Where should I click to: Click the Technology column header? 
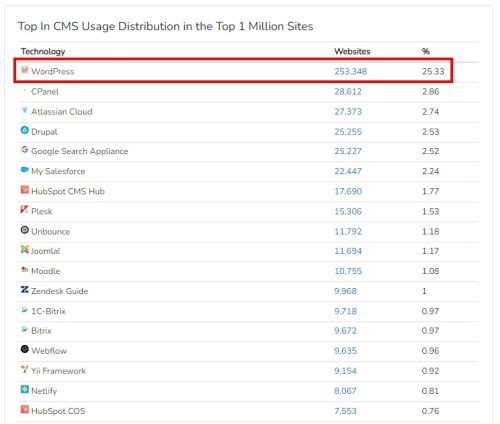pos(43,51)
